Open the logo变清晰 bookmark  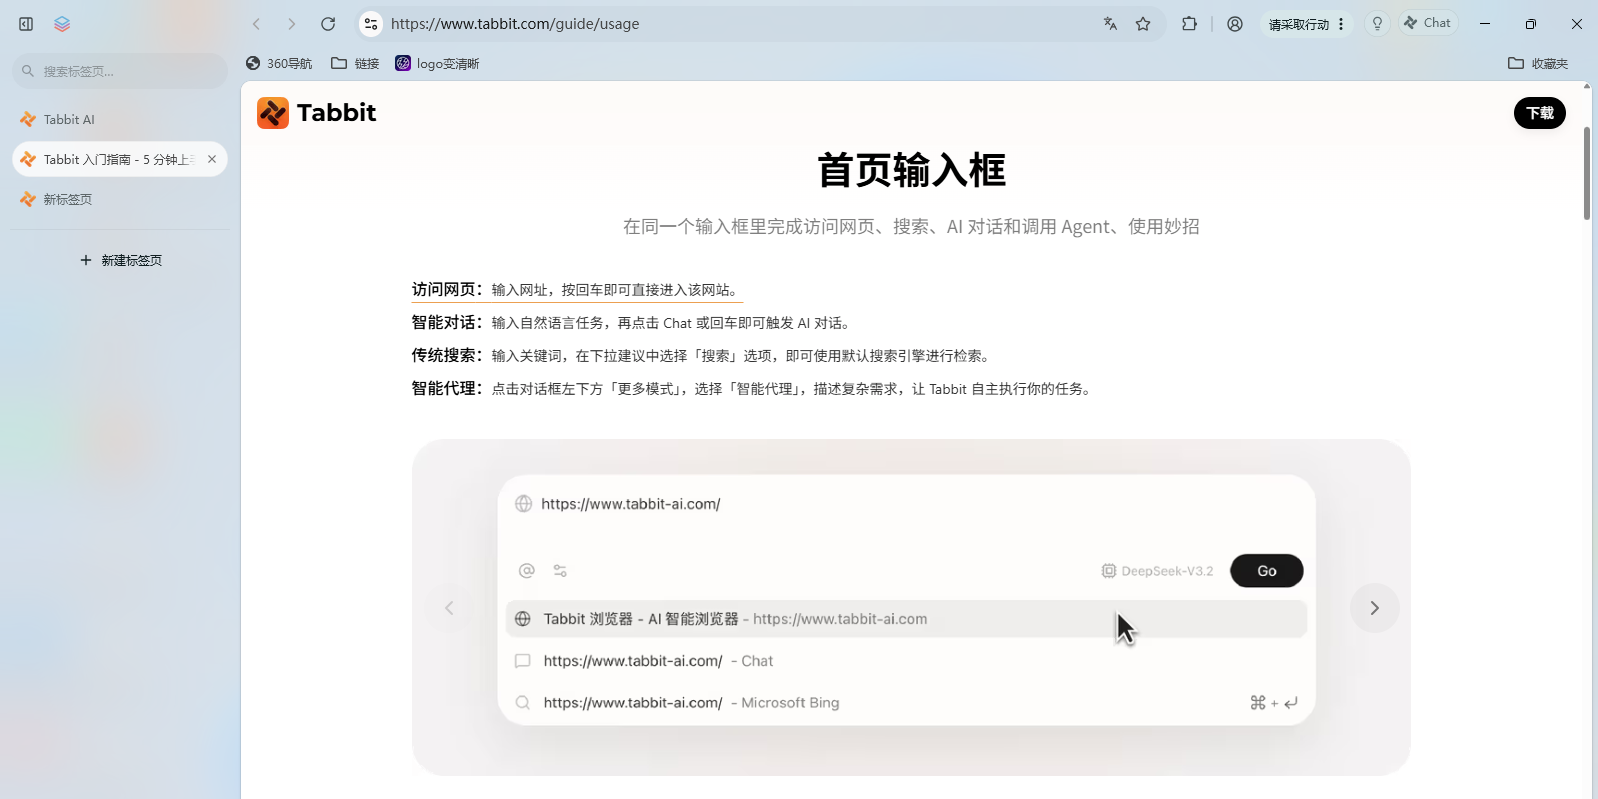coord(437,63)
